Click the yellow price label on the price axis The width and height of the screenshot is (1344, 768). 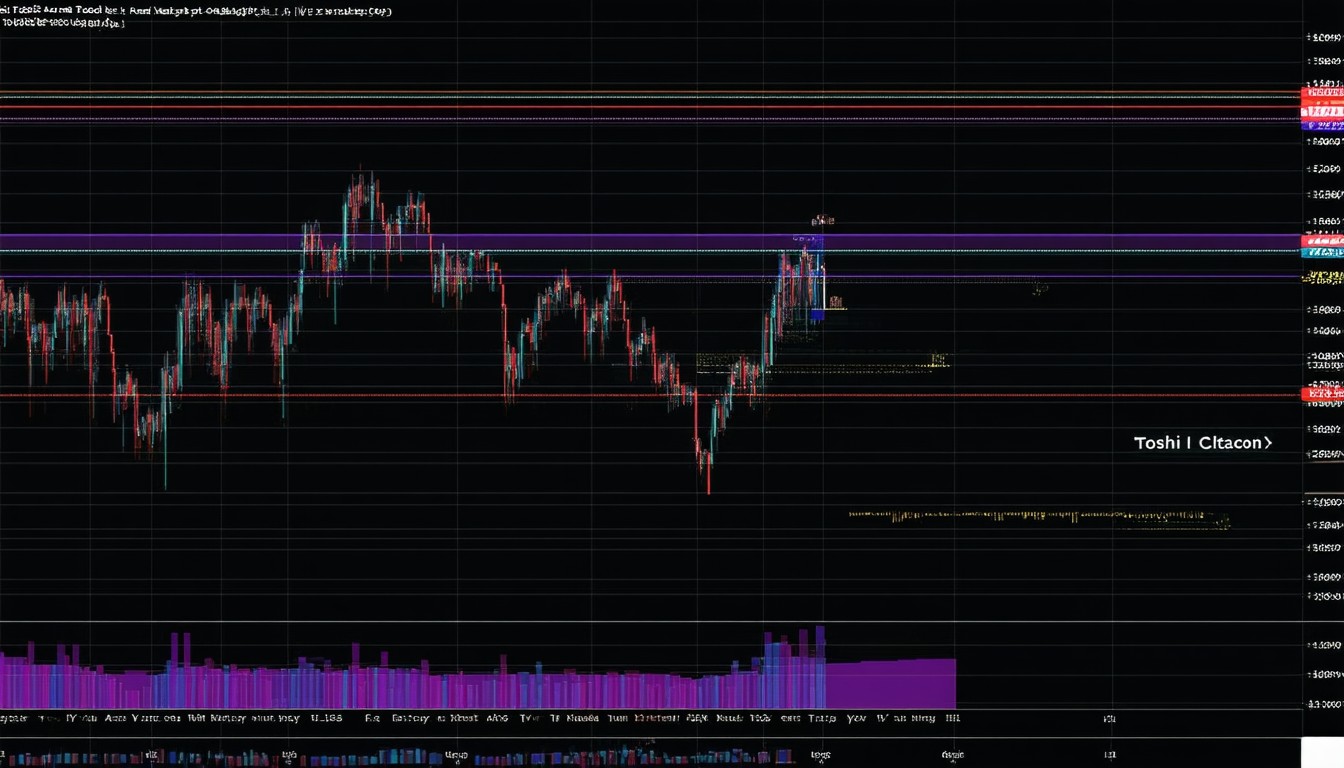(1322, 277)
